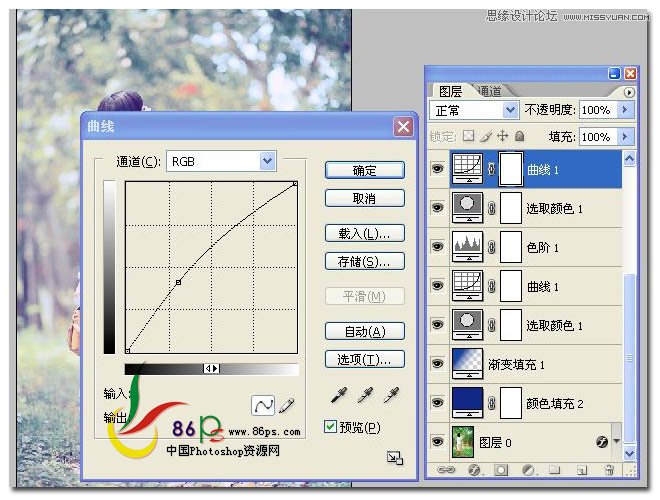Toggle visibility of 颜色填充 2 layer
Image resolution: width=660 pixels, height=500 pixels.
coord(438,403)
